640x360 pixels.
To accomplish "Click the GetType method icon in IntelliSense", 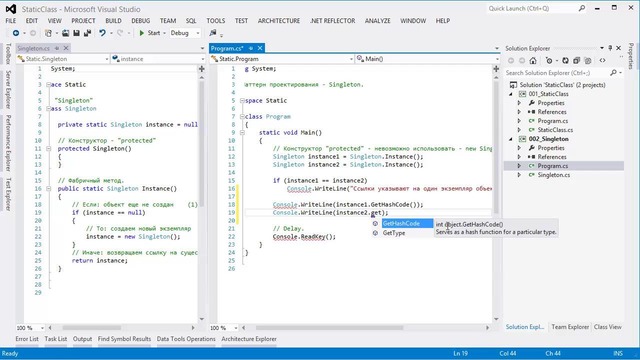I will coord(375,233).
